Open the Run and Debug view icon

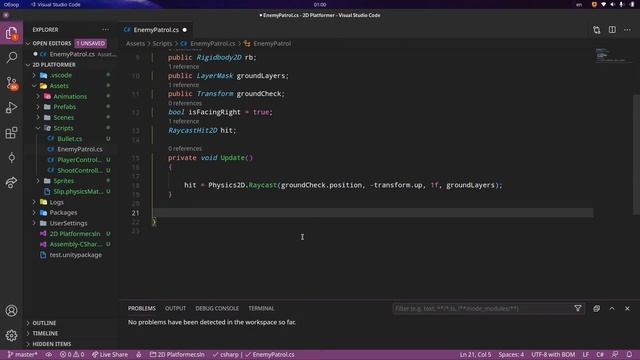(x=11, y=107)
